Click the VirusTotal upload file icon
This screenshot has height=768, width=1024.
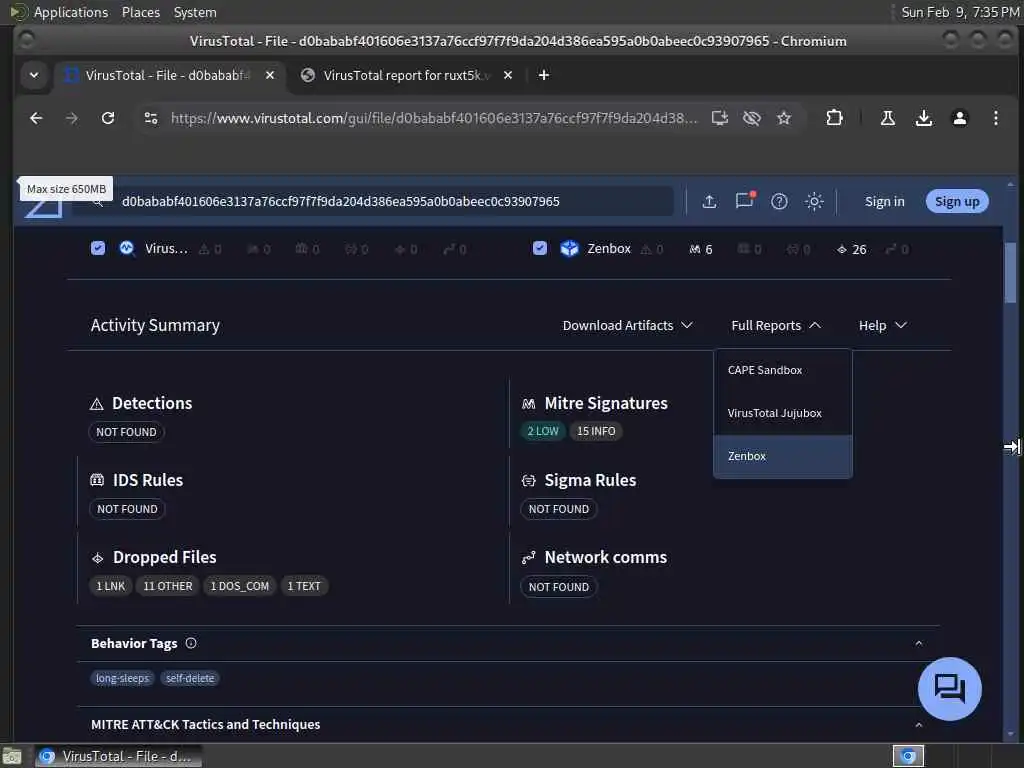[709, 202]
